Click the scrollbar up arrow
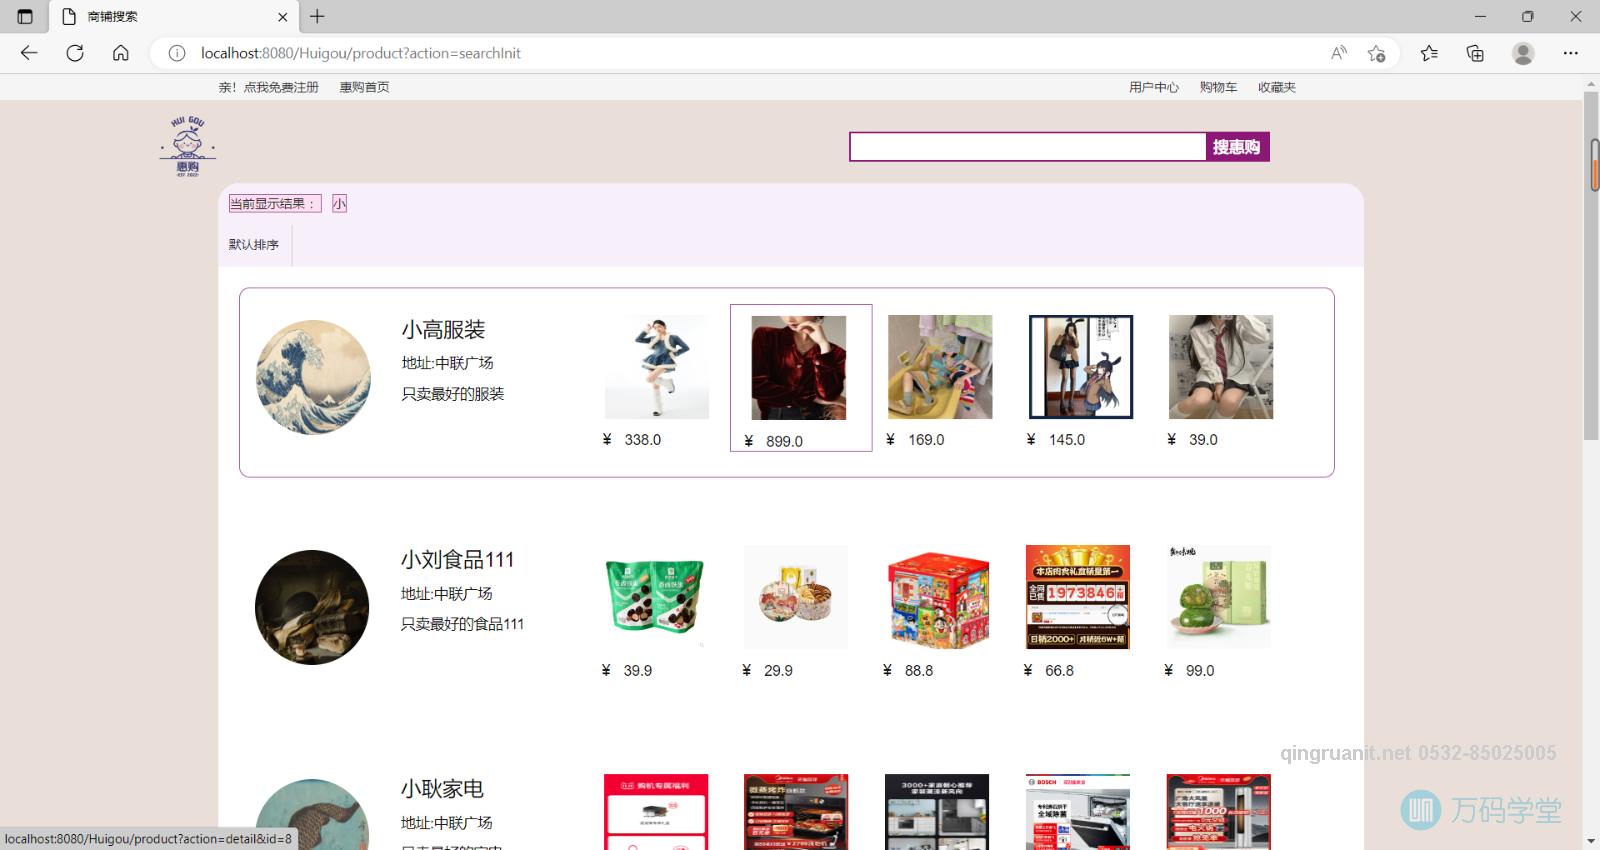The image size is (1600, 850). click(1591, 84)
